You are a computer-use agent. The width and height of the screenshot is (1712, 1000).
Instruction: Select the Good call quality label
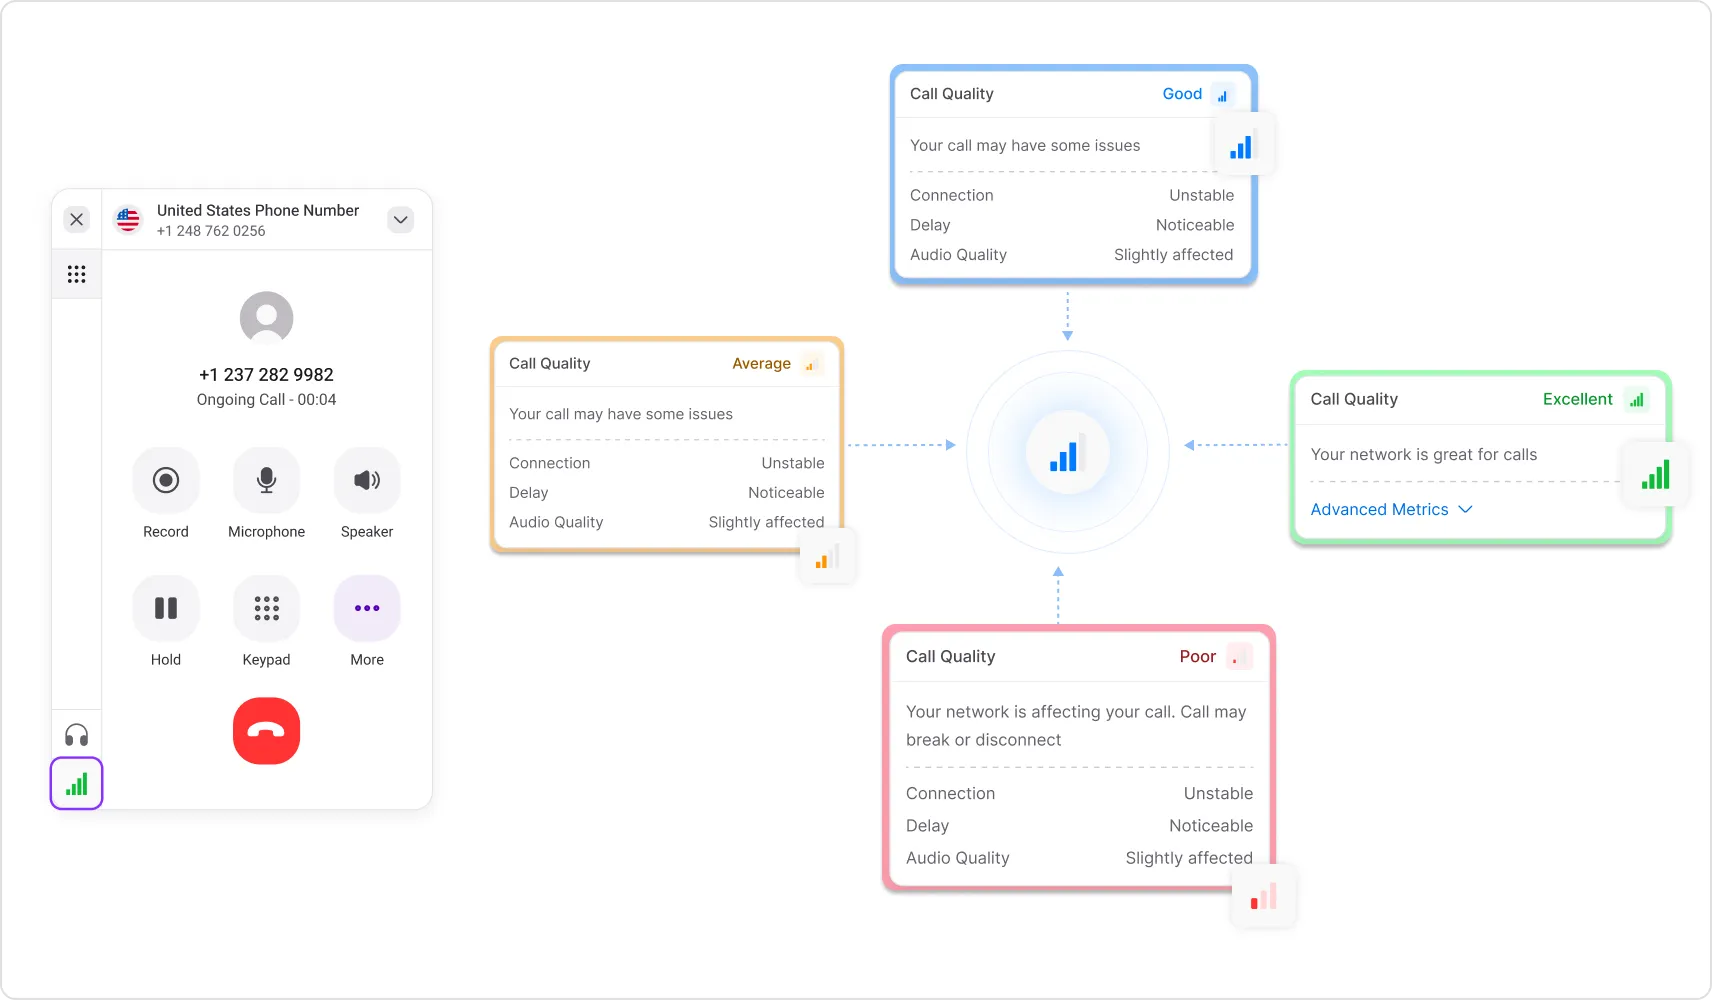tap(1182, 94)
